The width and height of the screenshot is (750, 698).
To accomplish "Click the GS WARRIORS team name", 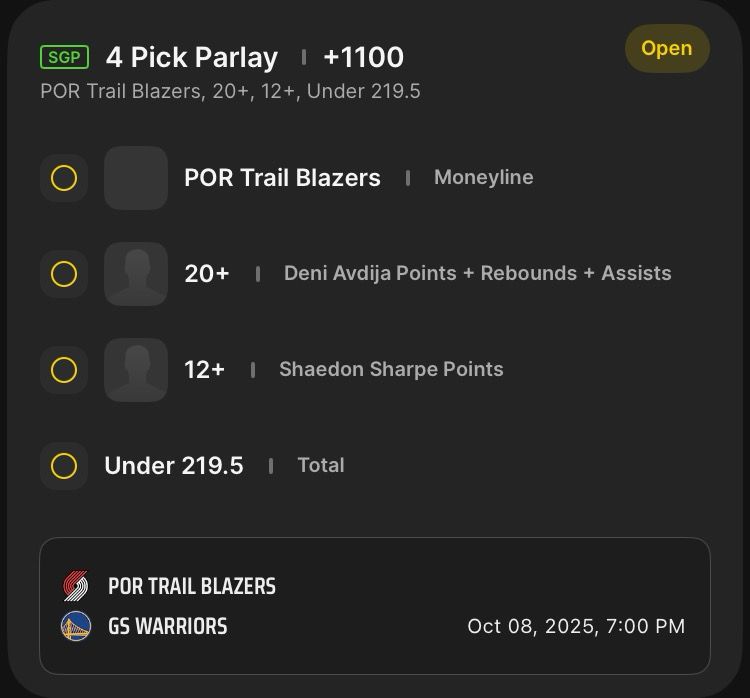I will [x=167, y=627].
